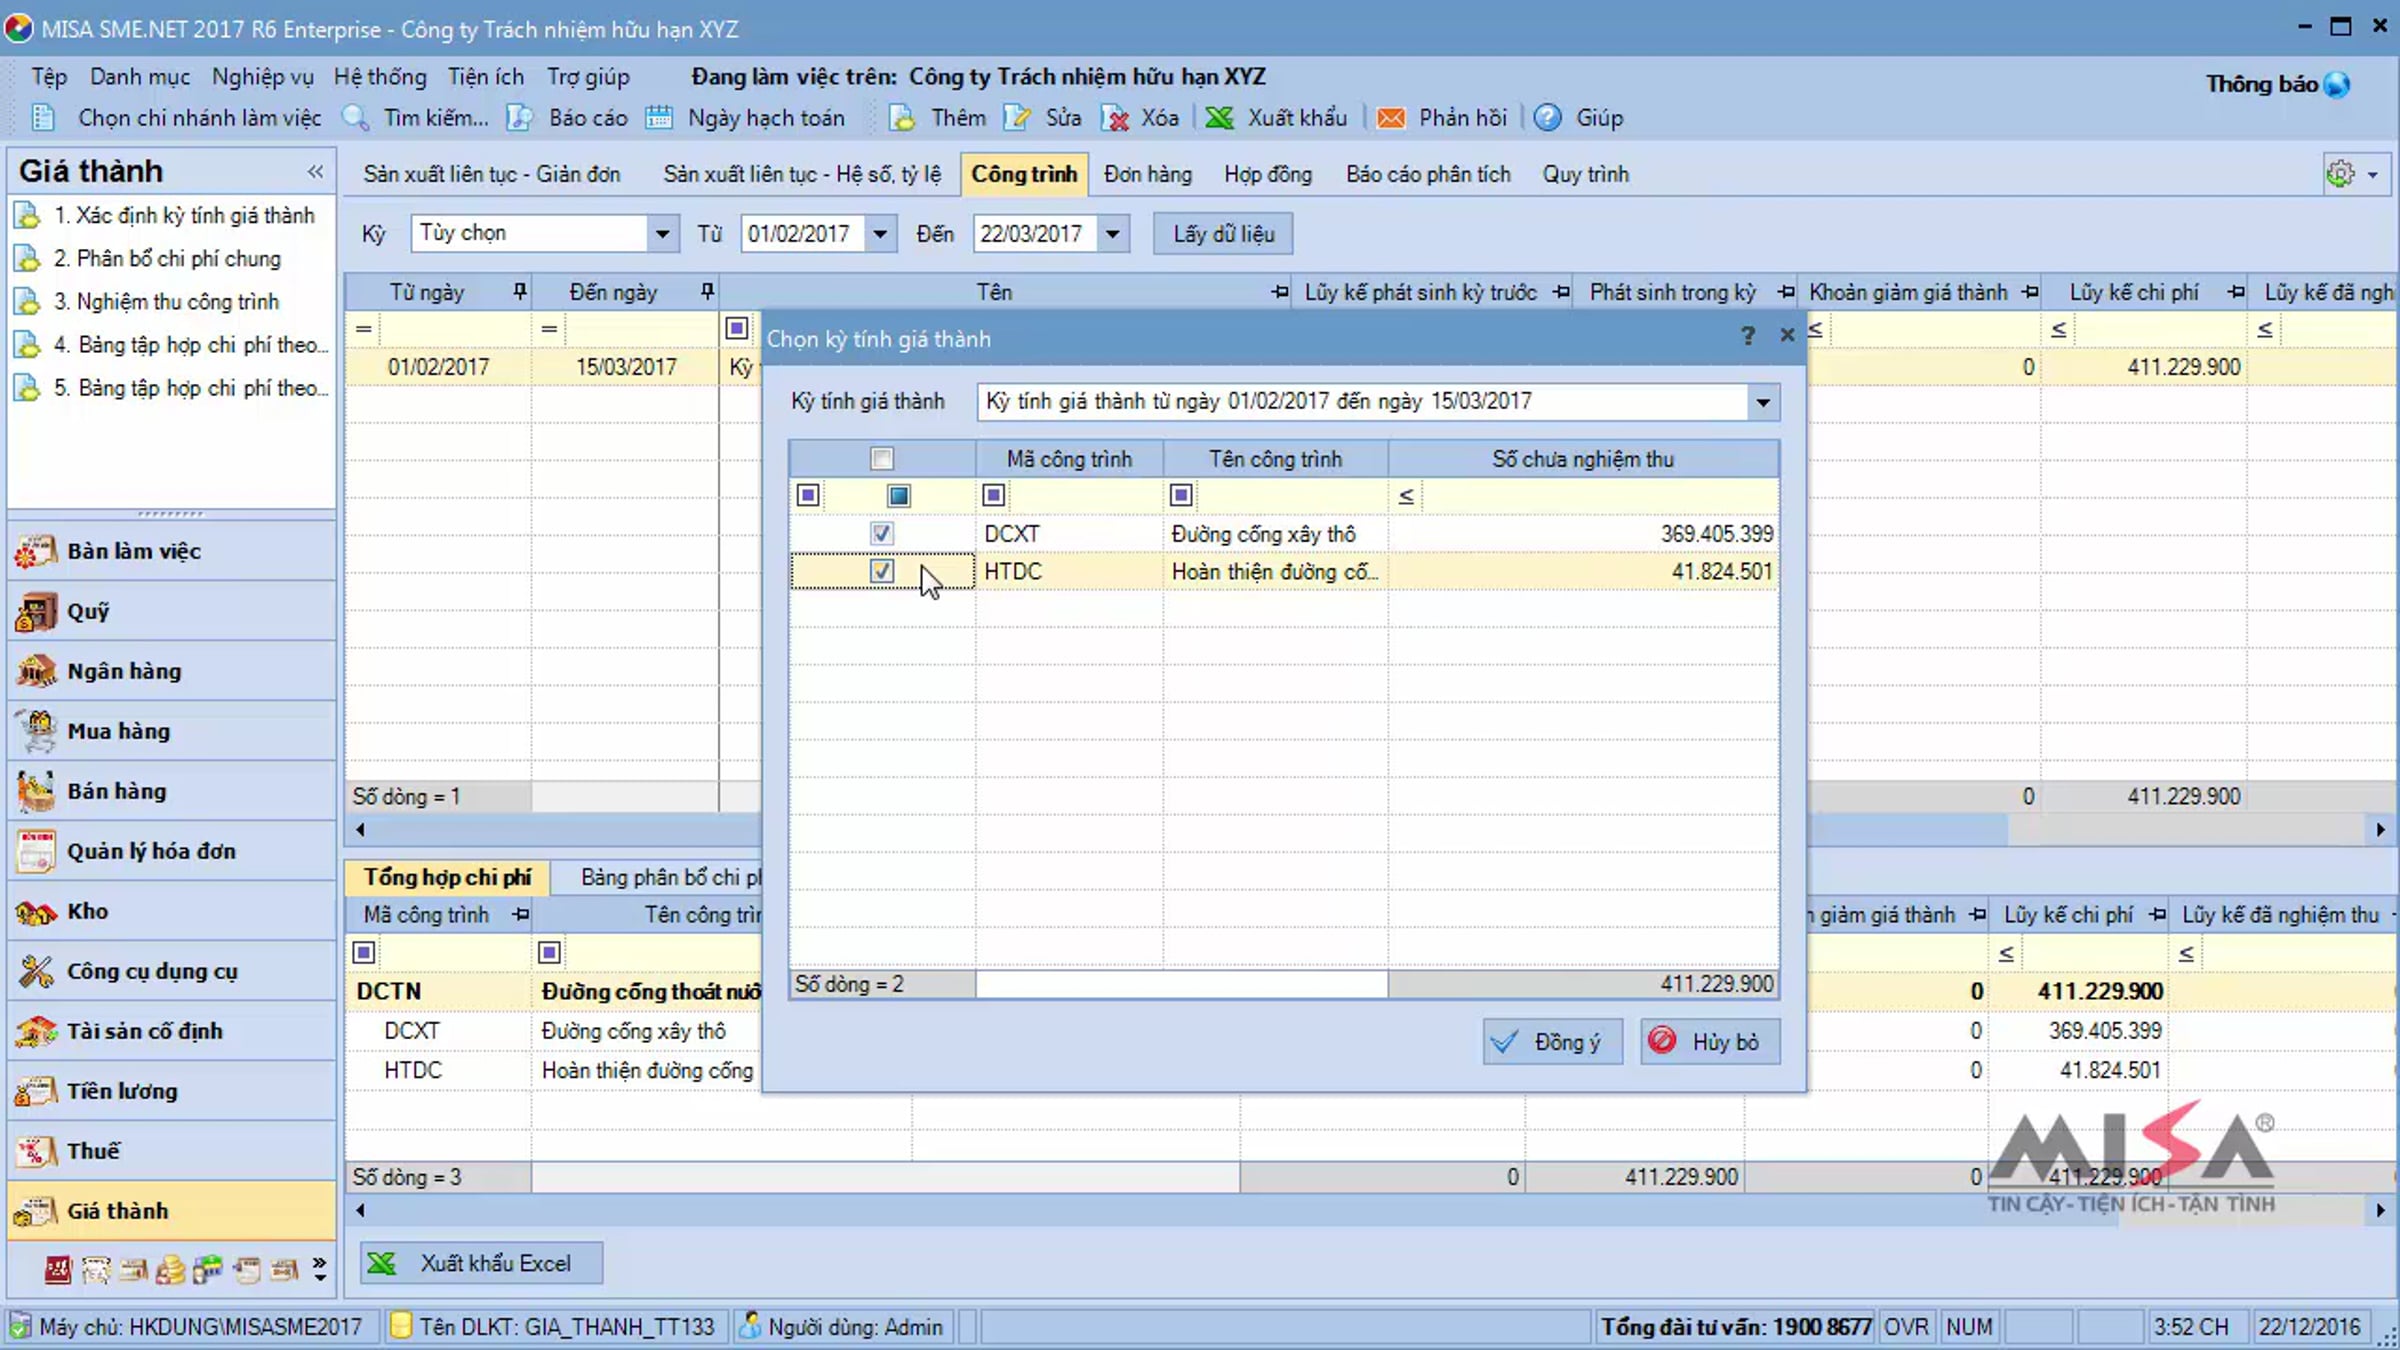Pin the Từ ngày column

519,292
